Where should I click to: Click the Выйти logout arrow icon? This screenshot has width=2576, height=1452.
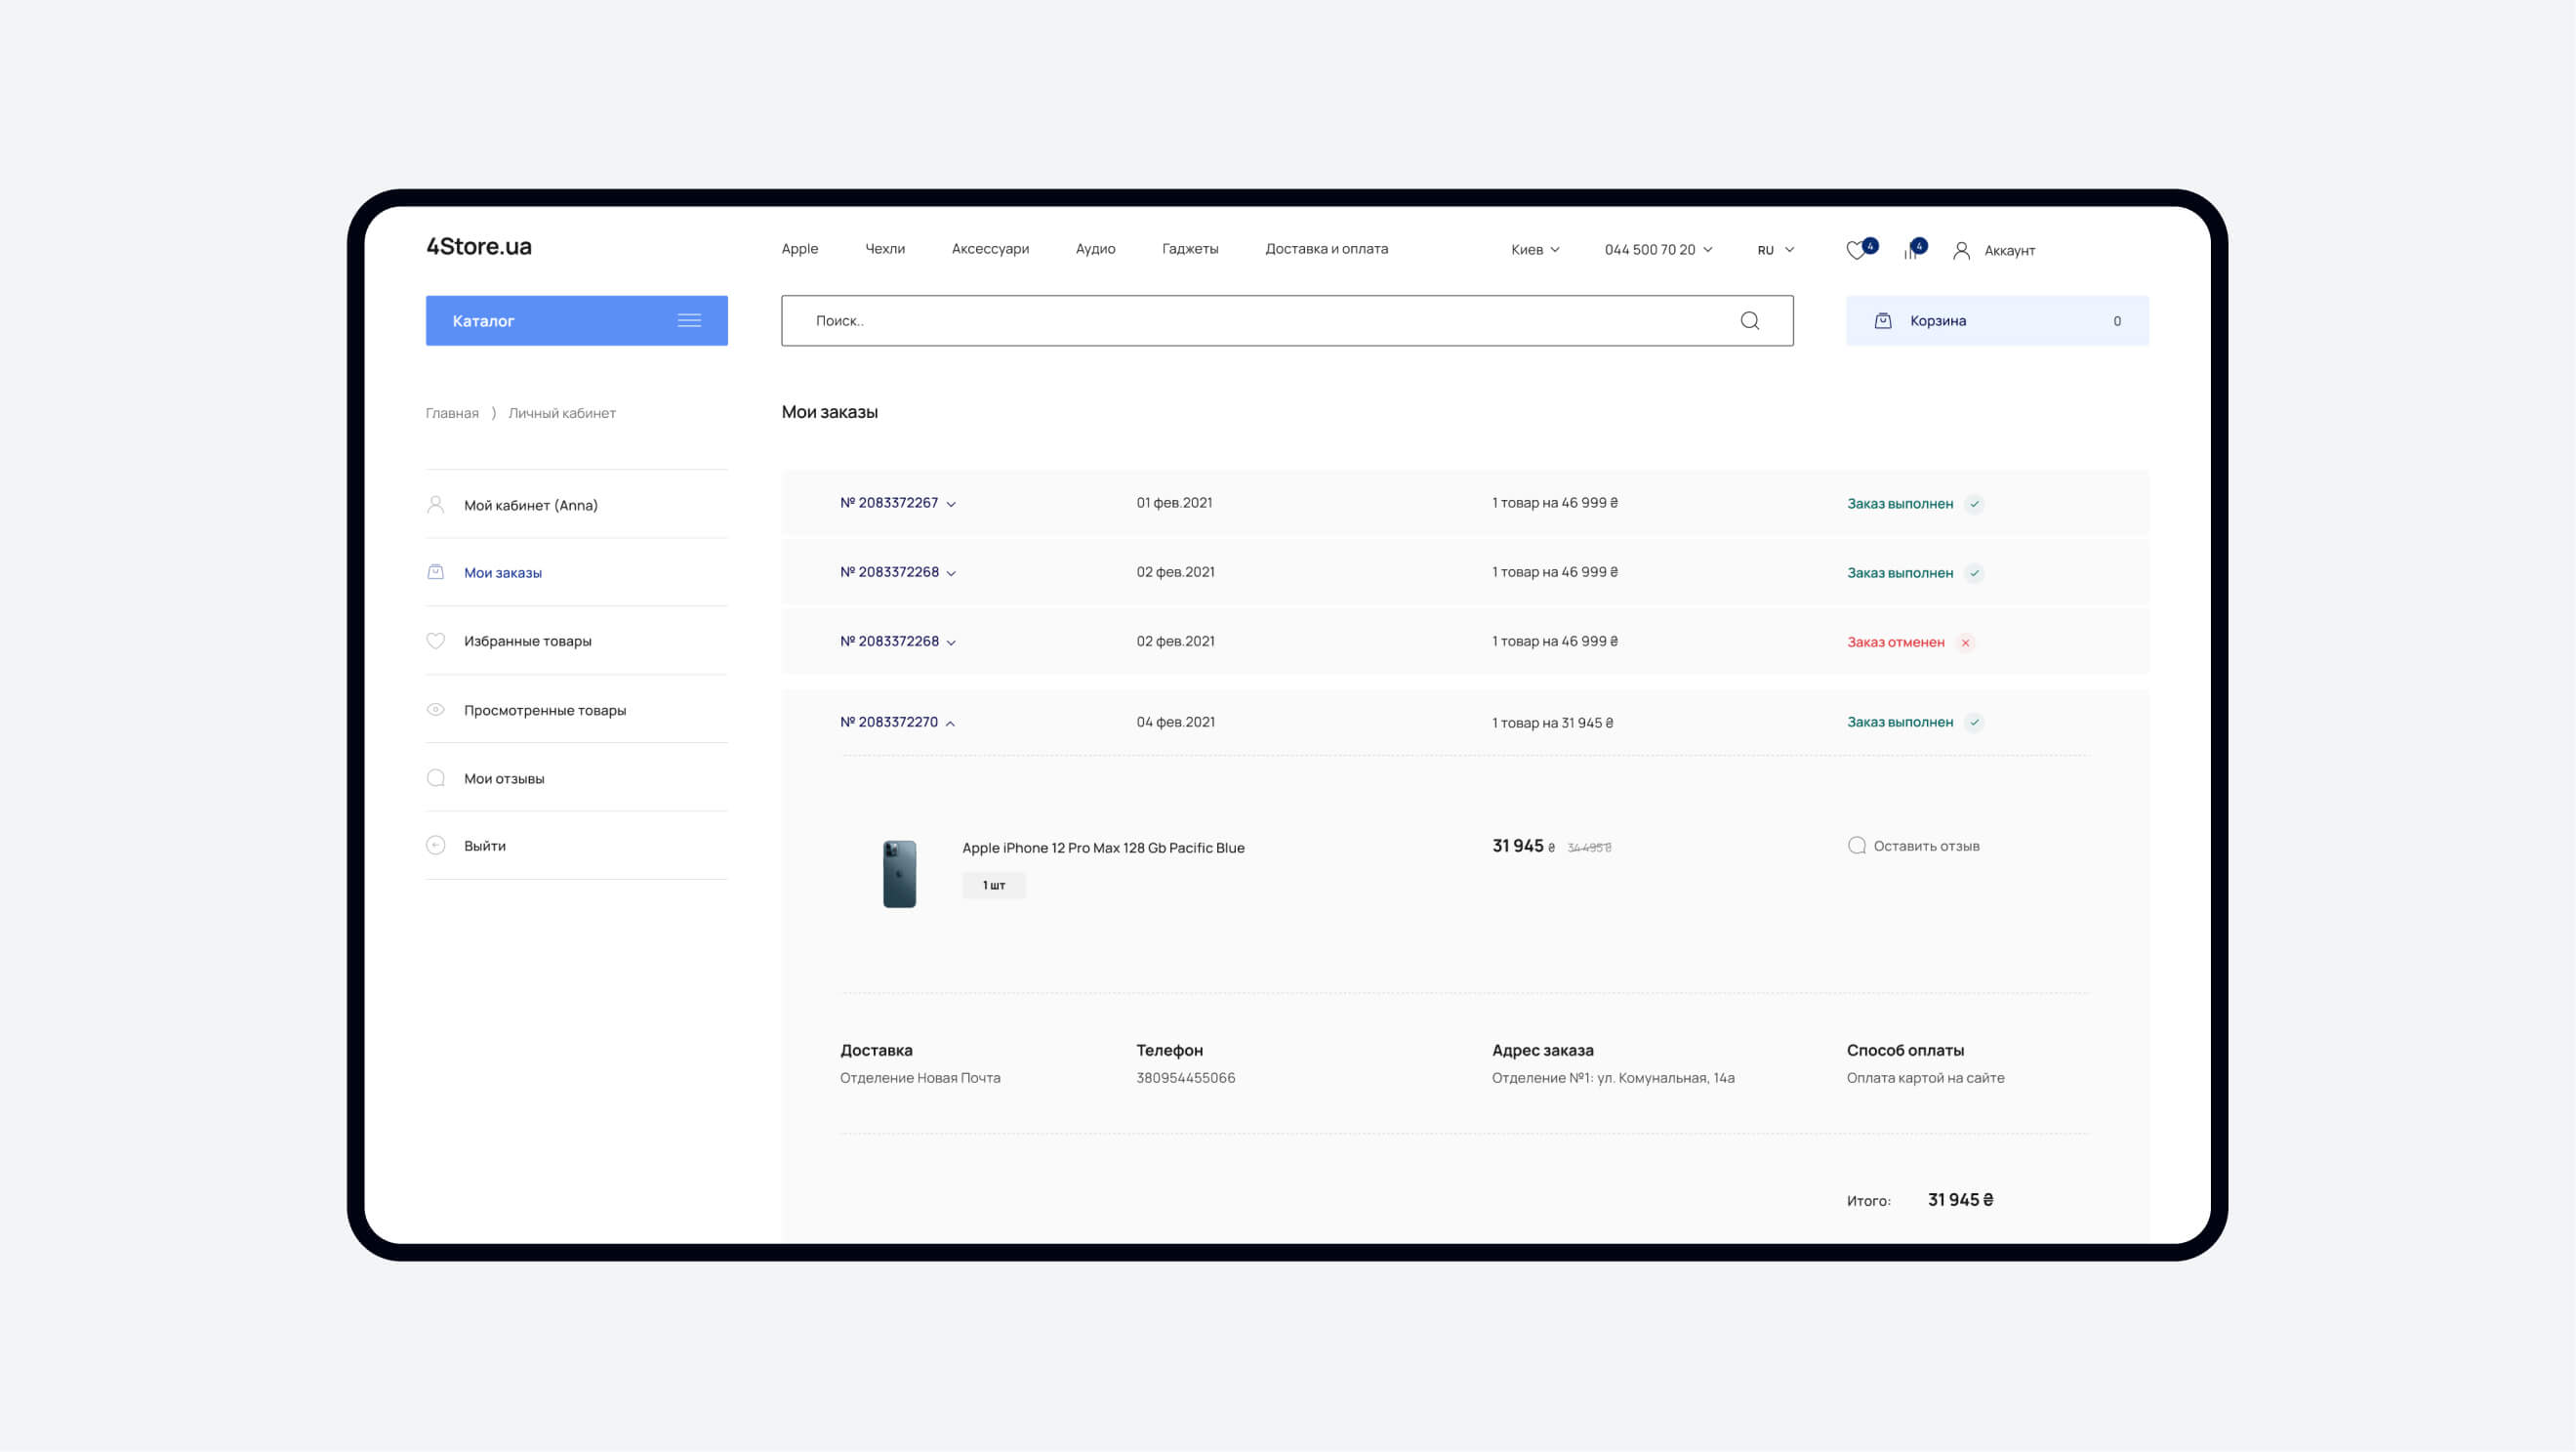tap(436, 846)
